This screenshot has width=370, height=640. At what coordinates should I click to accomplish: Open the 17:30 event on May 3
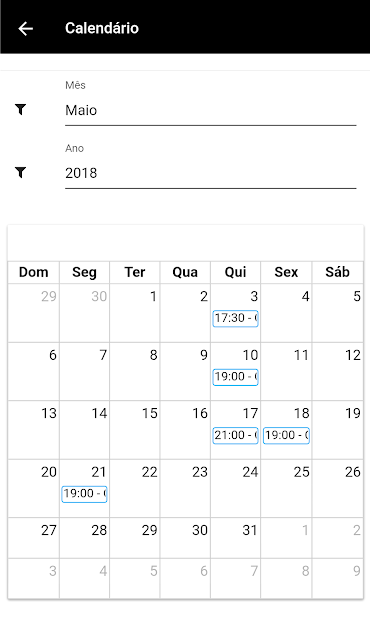(235, 318)
